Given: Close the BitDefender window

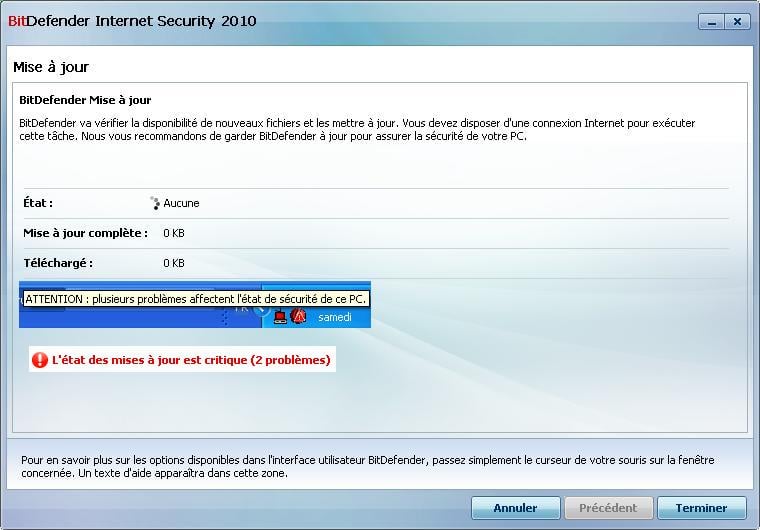Looking at the screenshot, I should pyautogui.click(x=737, y=22).
